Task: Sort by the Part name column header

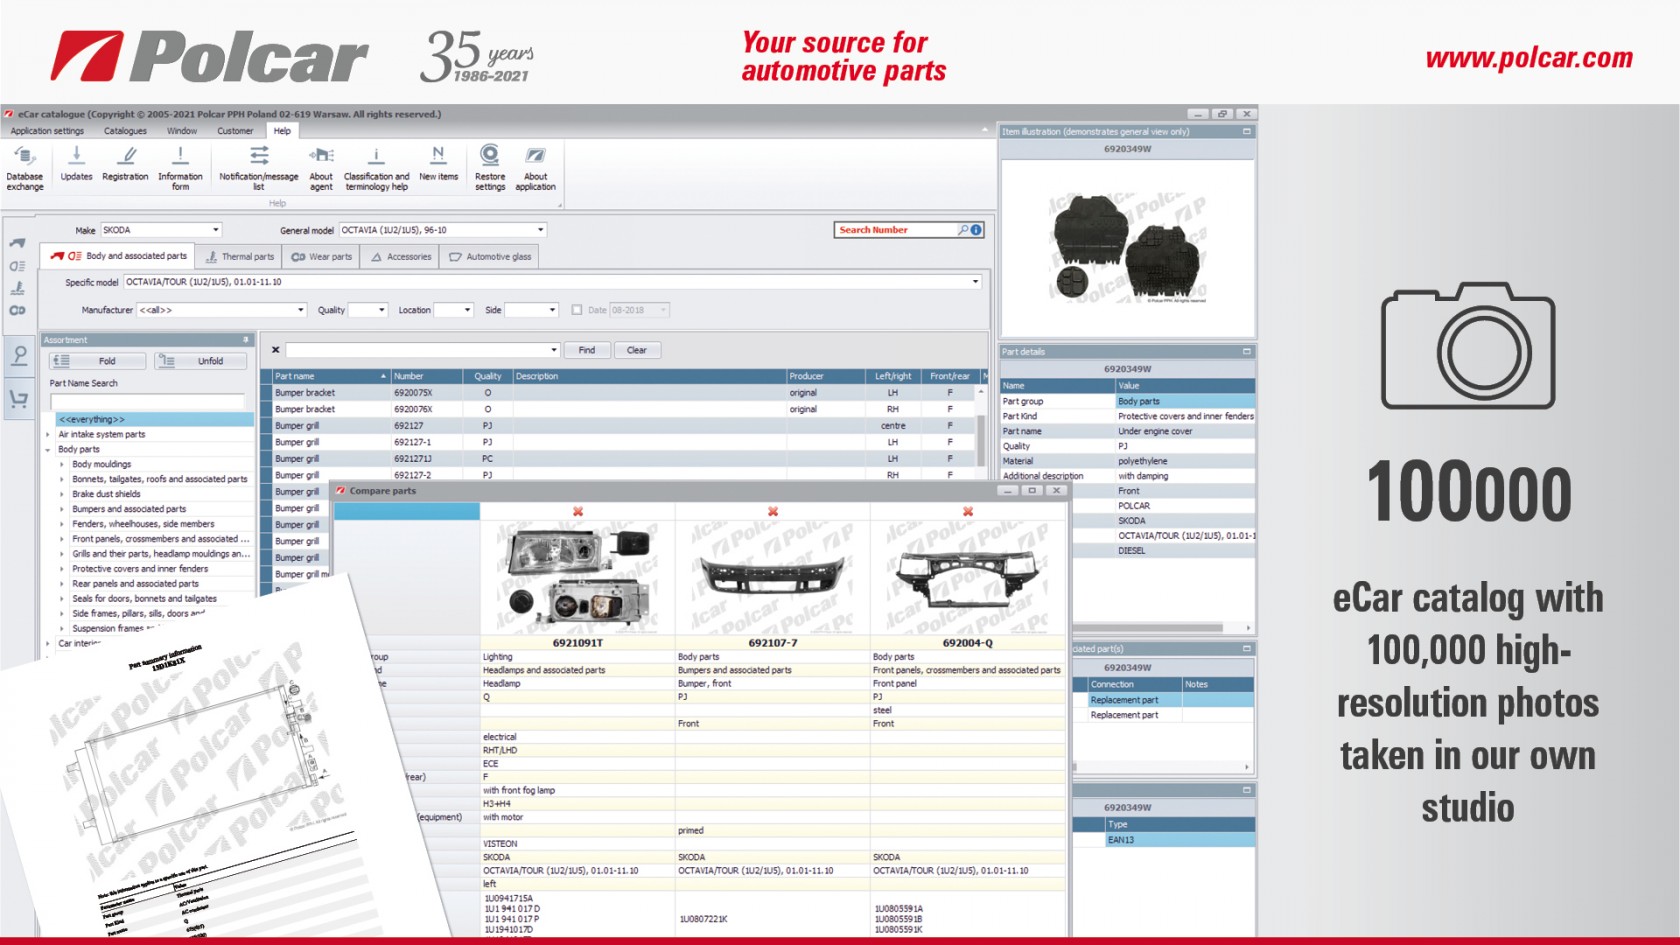Action: pos(330,376)
